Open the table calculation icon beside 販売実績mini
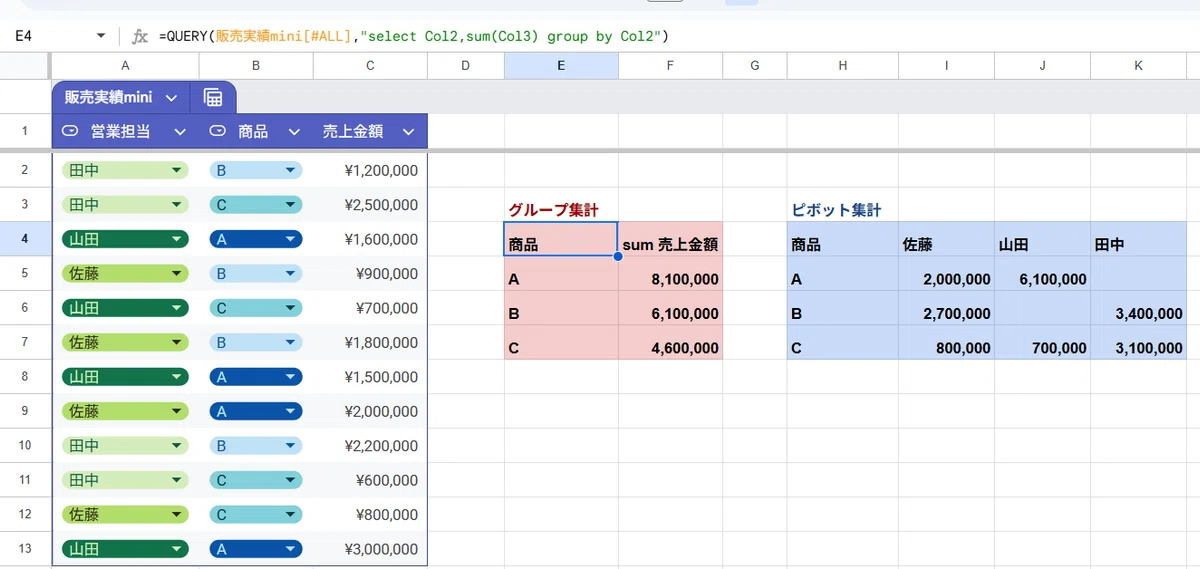Viewport: 1200px width, 569px height. (x=212, y=98)
